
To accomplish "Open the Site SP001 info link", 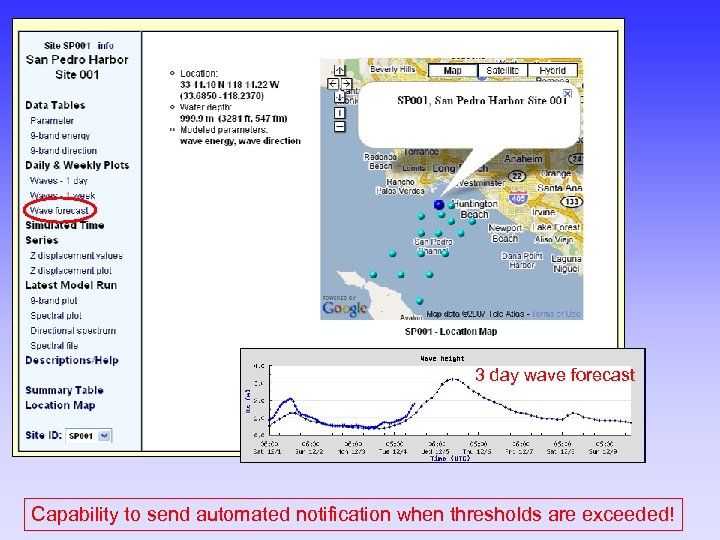I will point(106,45).
